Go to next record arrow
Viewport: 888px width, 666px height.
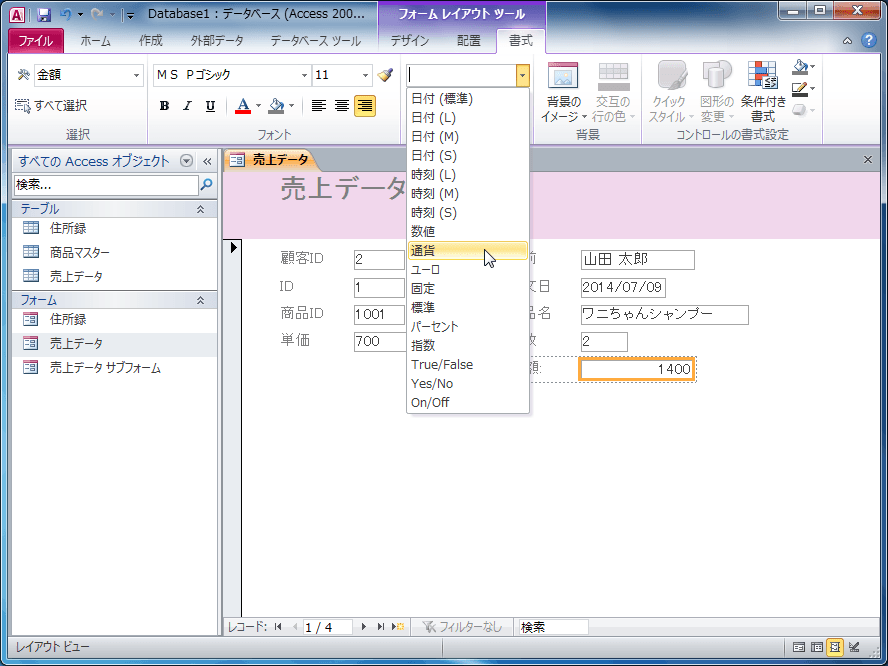coord(364,627)
